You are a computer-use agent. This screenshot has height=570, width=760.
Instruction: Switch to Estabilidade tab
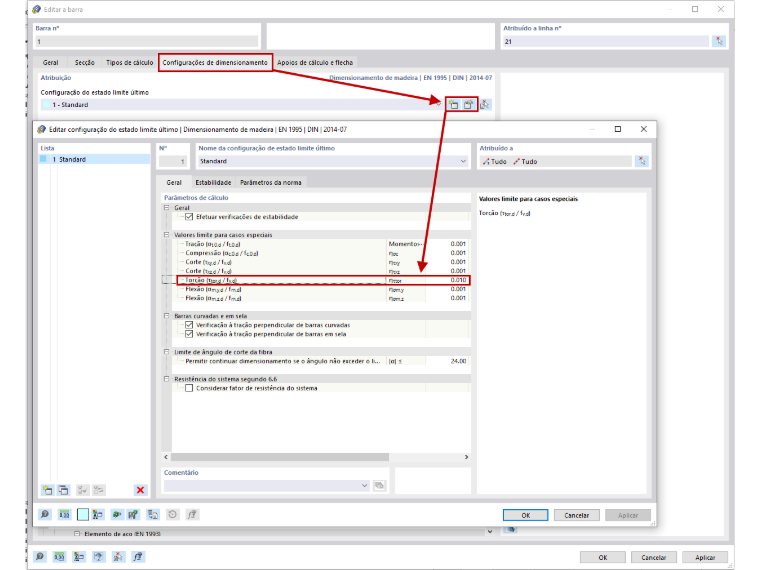[213, 182]
